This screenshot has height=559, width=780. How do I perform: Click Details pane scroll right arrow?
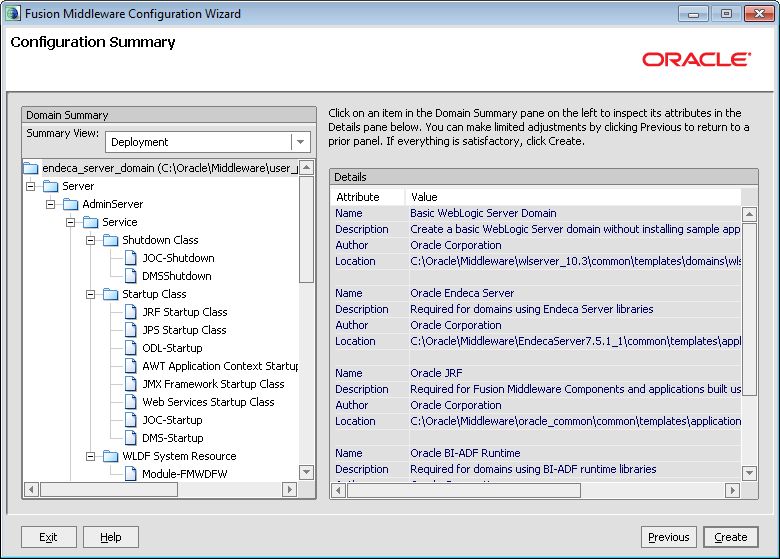point(732,491)
